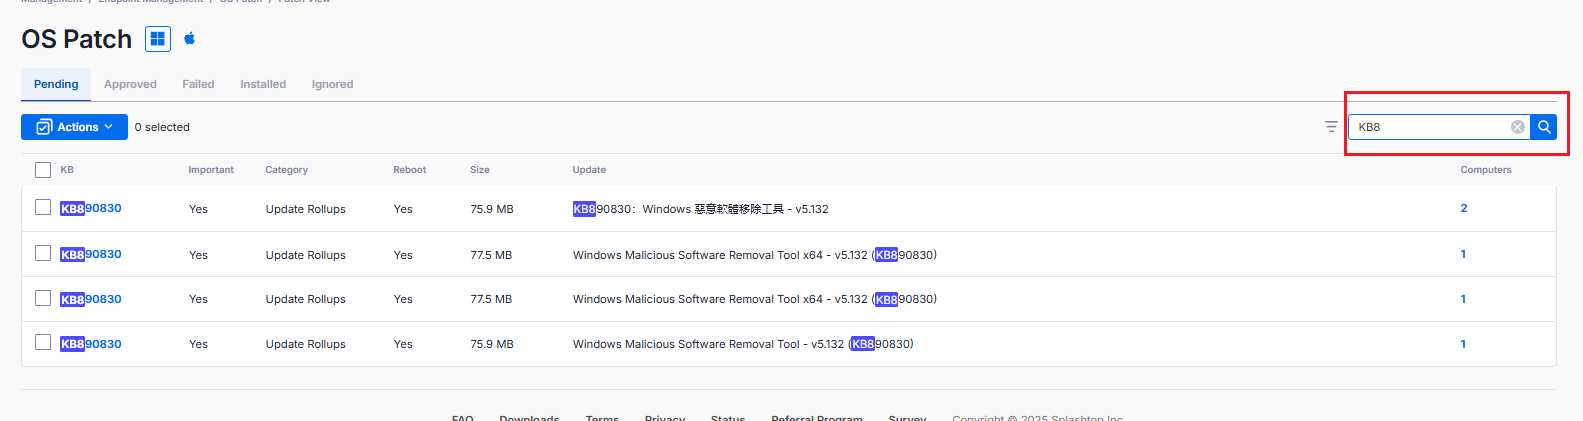
Task: Click 'Update Rollups' in the Chinese-titled row
Action: tap(306, 209)
